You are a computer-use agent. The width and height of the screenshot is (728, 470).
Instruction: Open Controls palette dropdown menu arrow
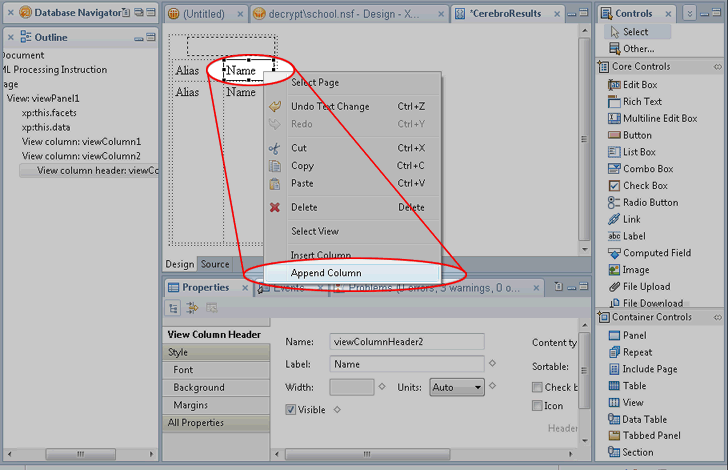(690, 14)
